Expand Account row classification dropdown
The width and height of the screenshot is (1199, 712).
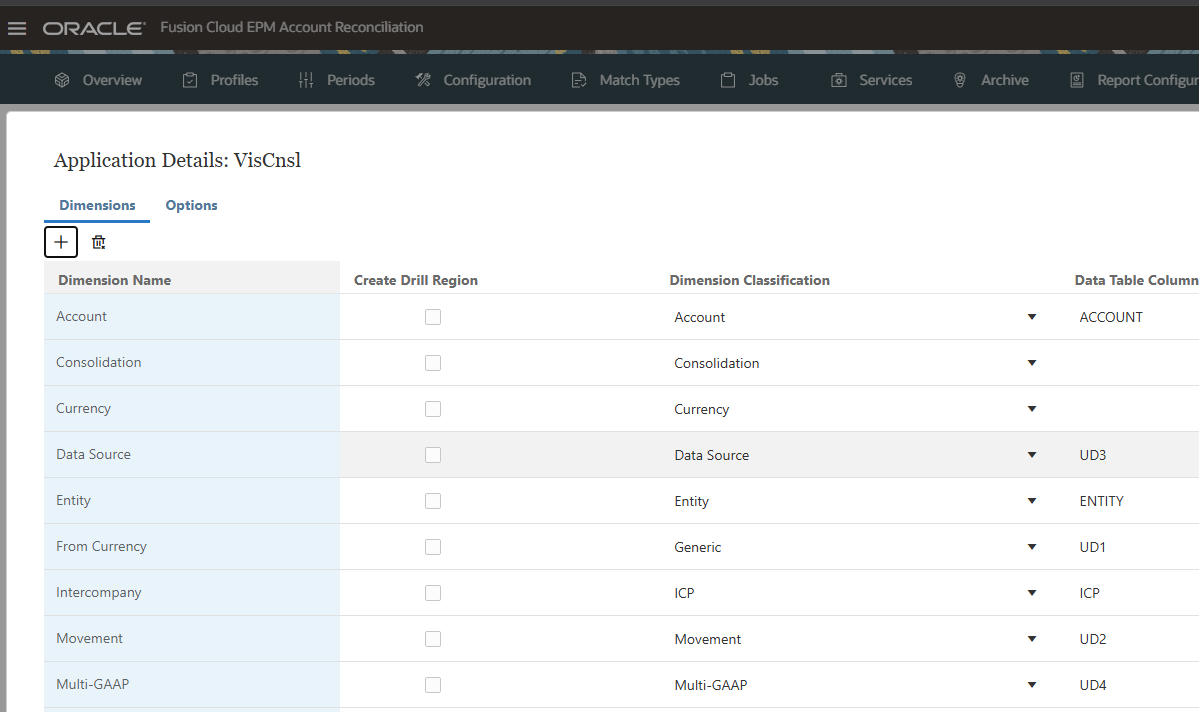pyautogui.click(x=1032, y=317)
